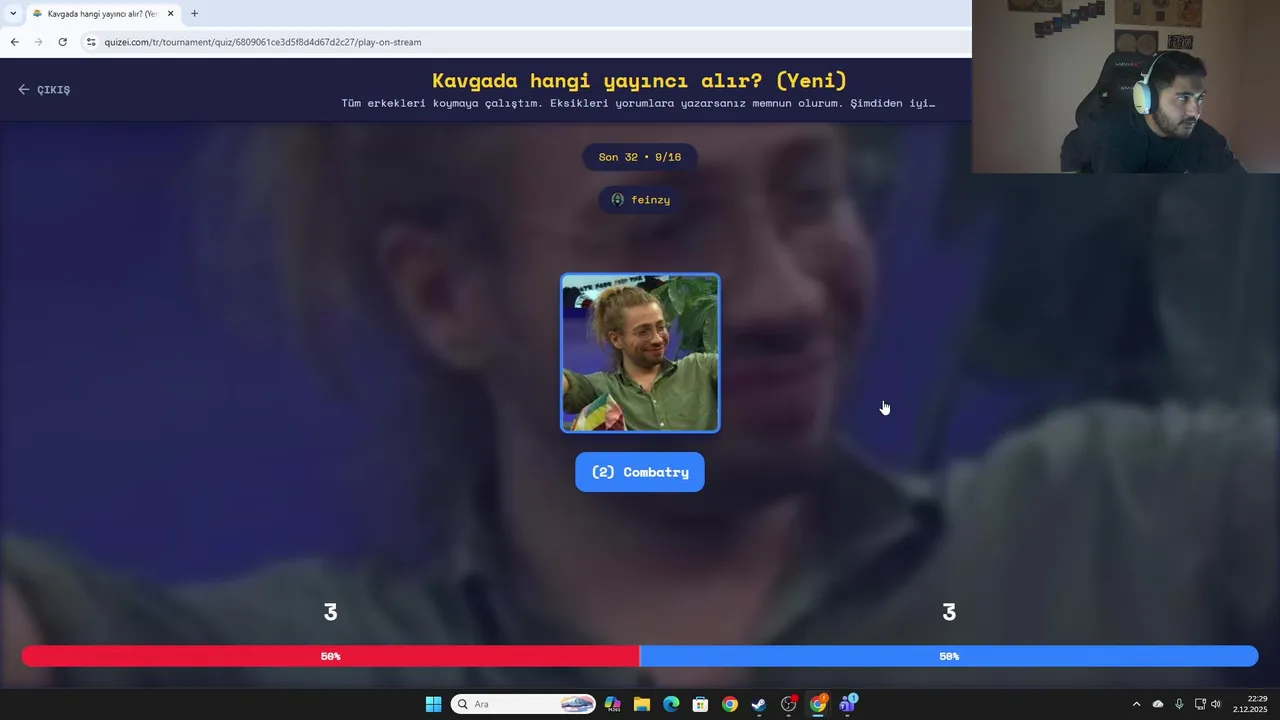
Task: Select the Combatry contestant photo
Action: [x=640, y=353]
